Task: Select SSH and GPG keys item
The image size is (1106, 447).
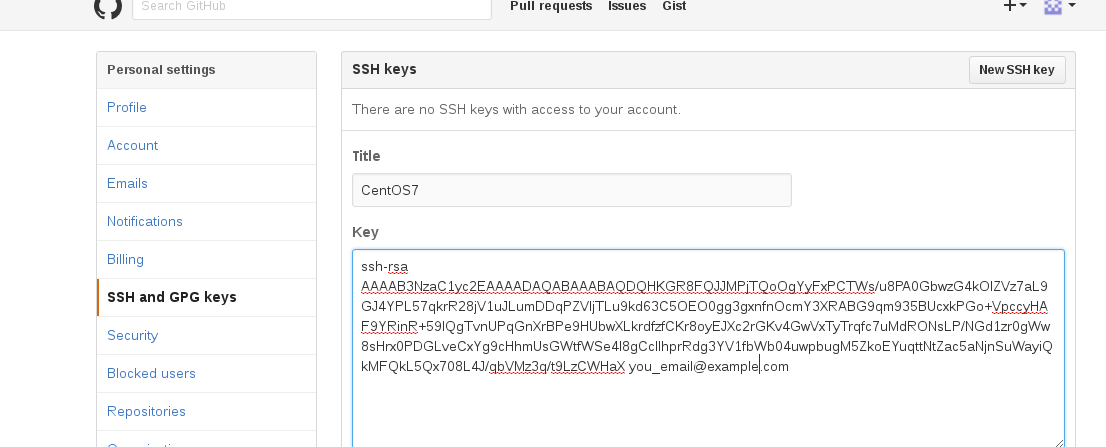Action: coord(207,298)
